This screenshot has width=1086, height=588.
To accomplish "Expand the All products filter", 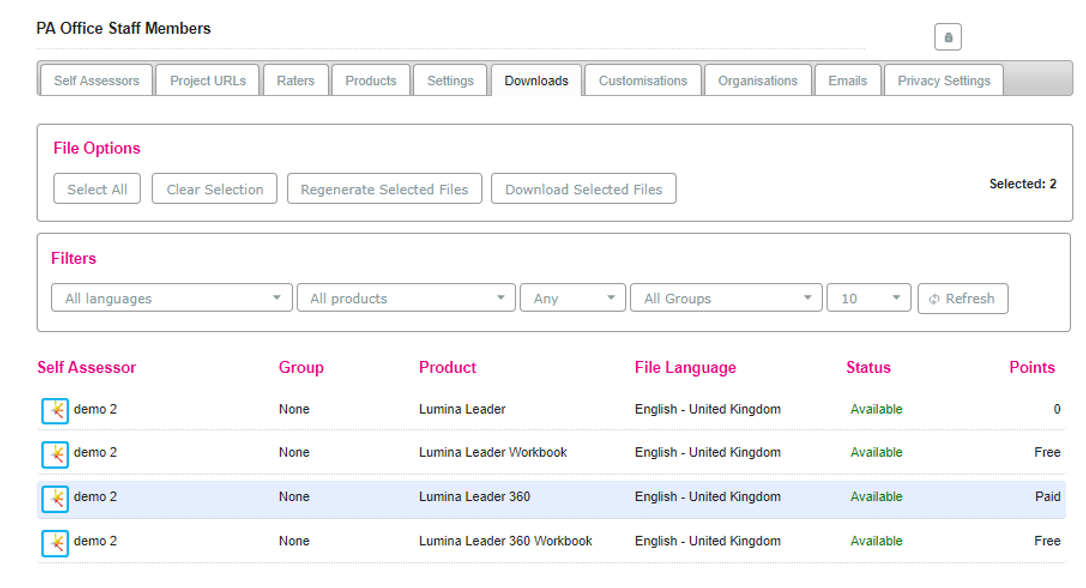I will point(406,298).
